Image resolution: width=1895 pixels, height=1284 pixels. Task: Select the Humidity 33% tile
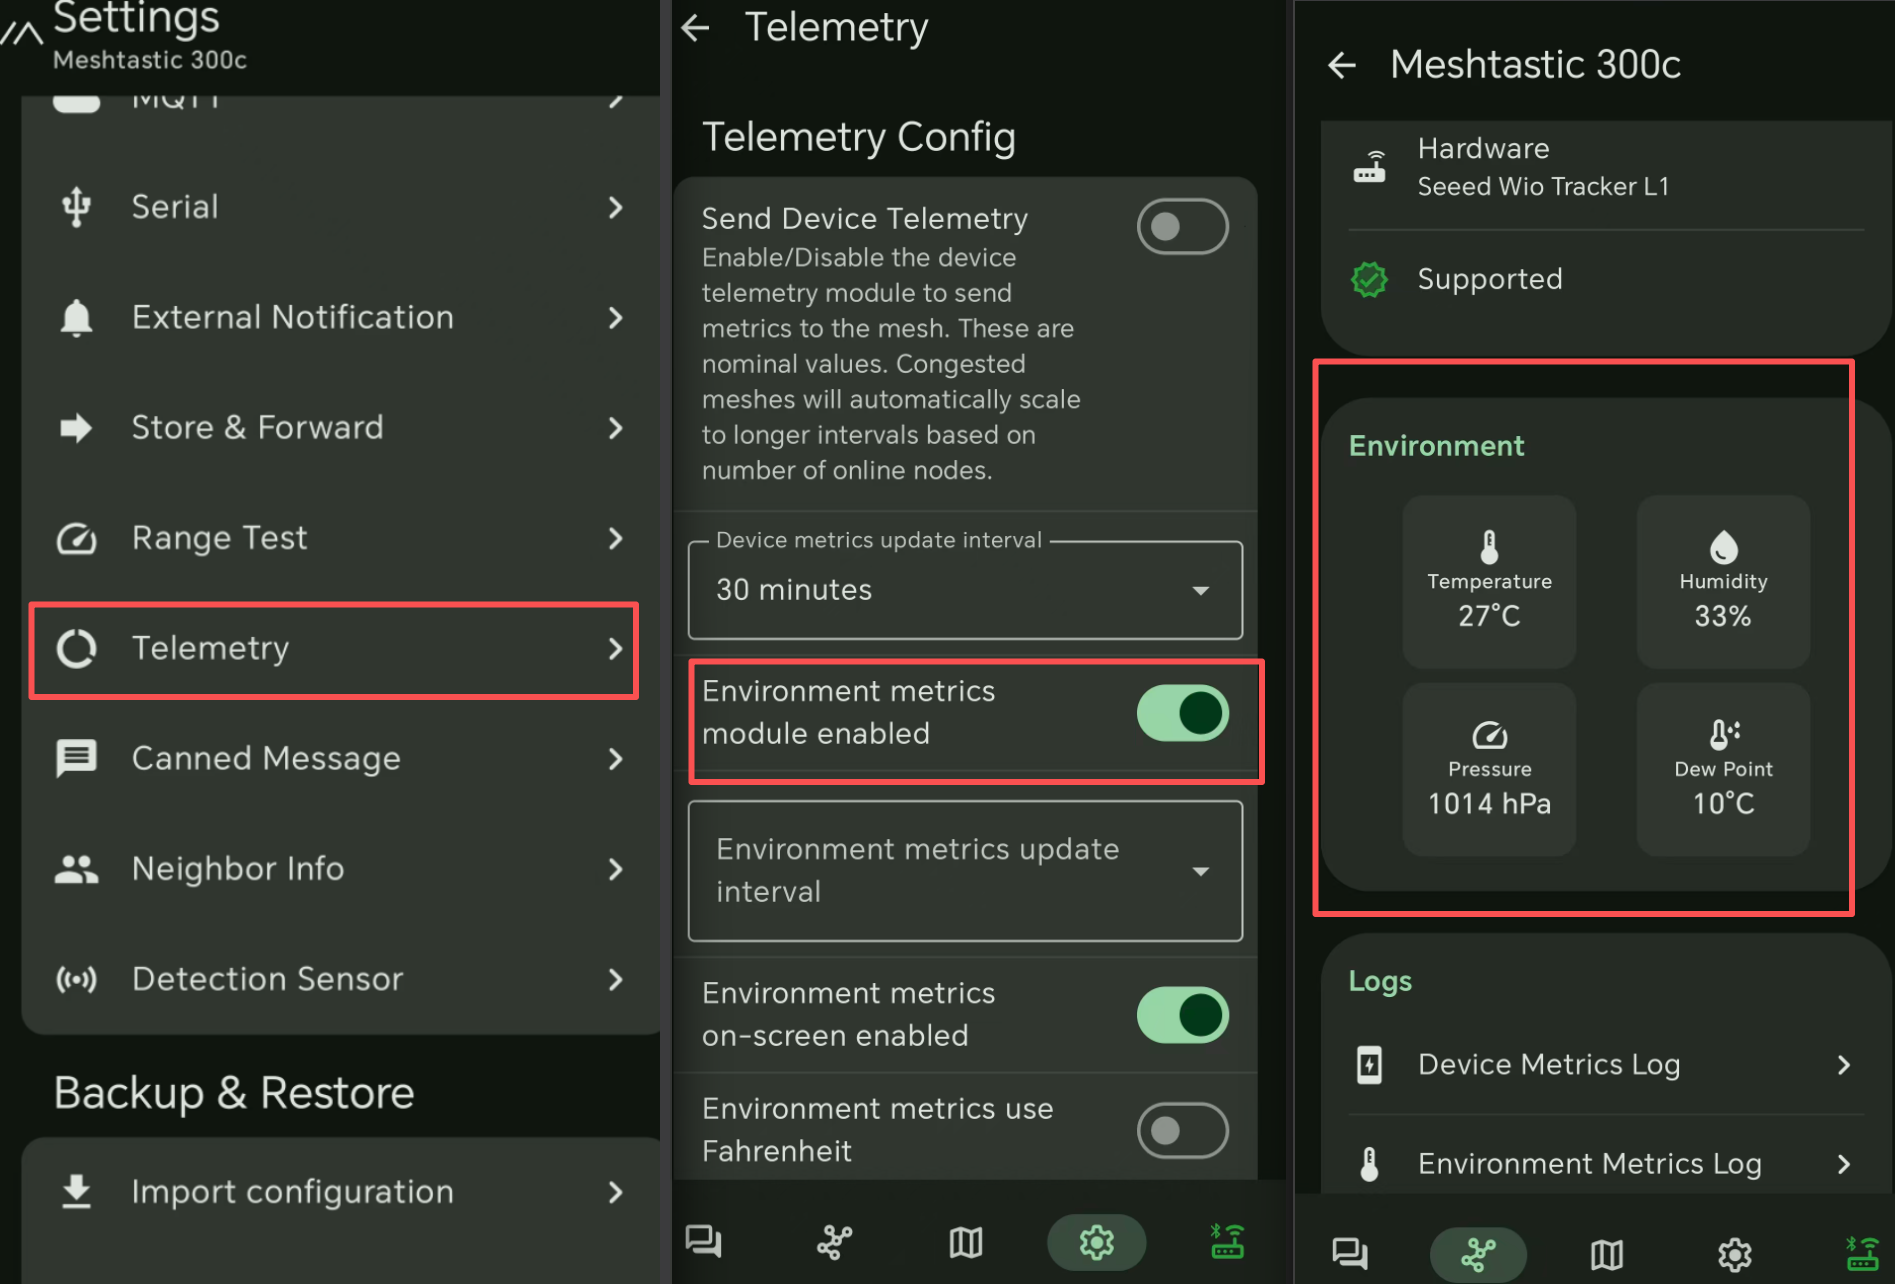coord(1722,582)
